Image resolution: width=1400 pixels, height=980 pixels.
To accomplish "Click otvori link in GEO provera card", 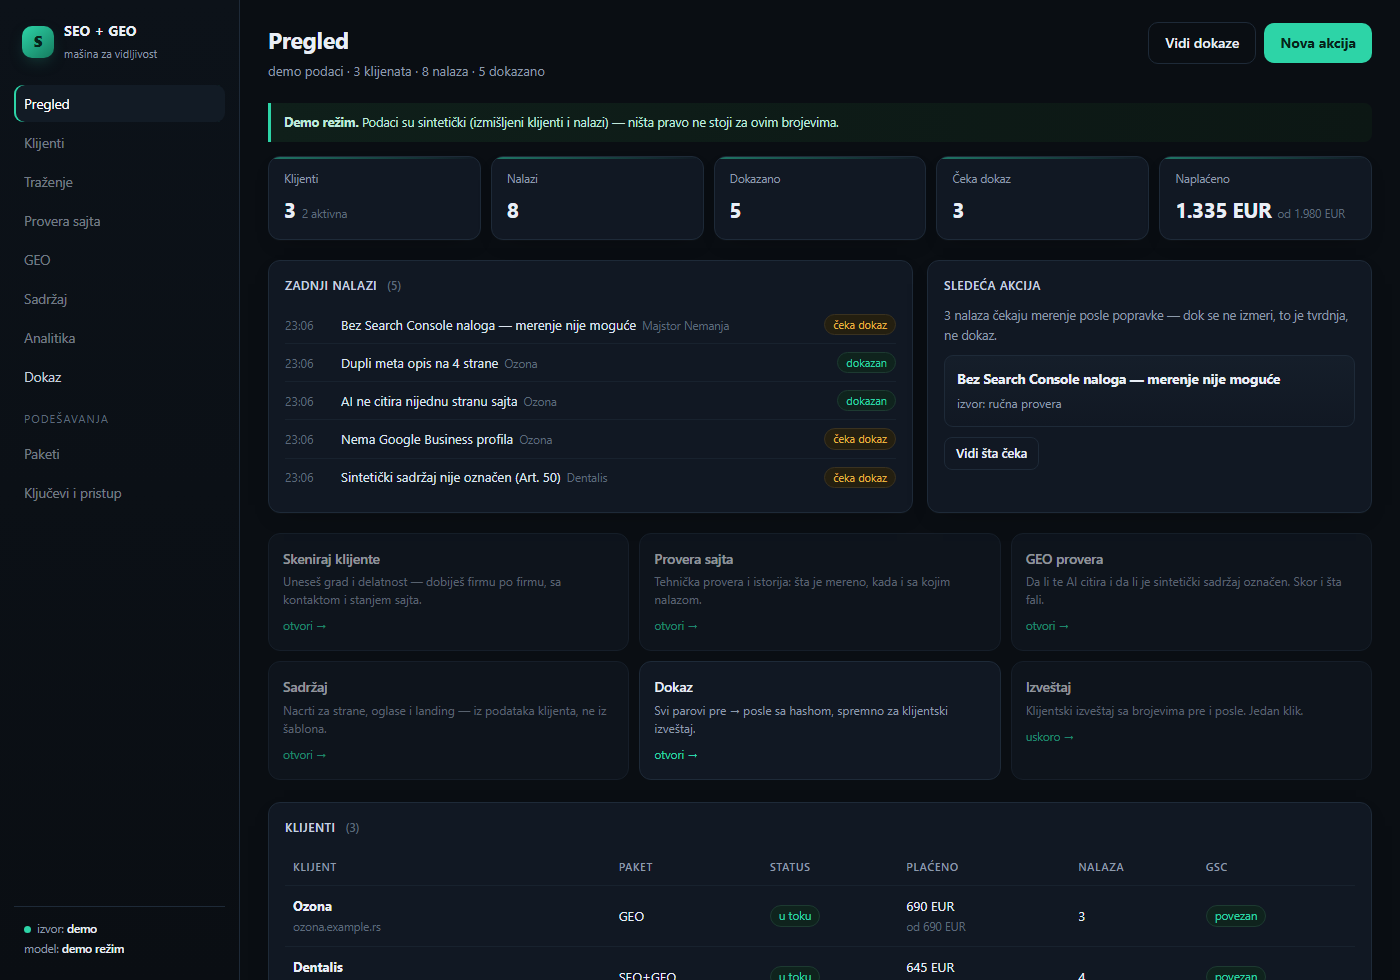I will 1047,626.
